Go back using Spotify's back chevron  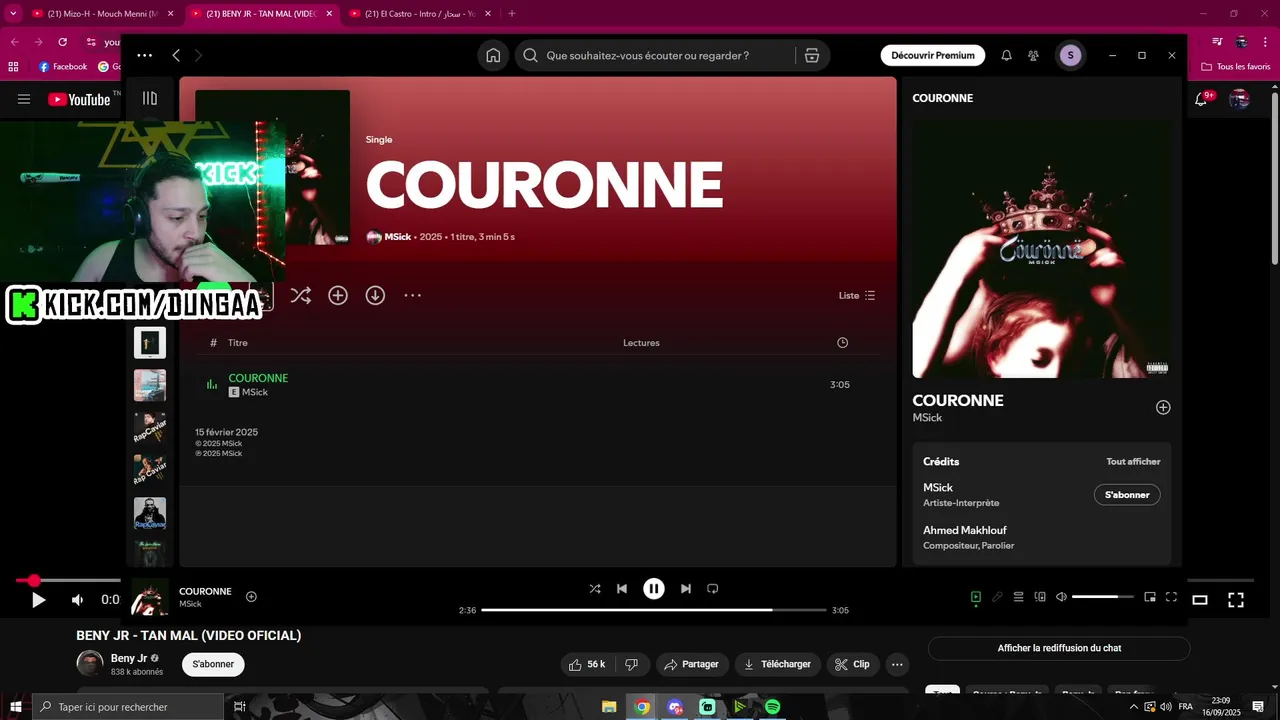[x=176, y=56]
